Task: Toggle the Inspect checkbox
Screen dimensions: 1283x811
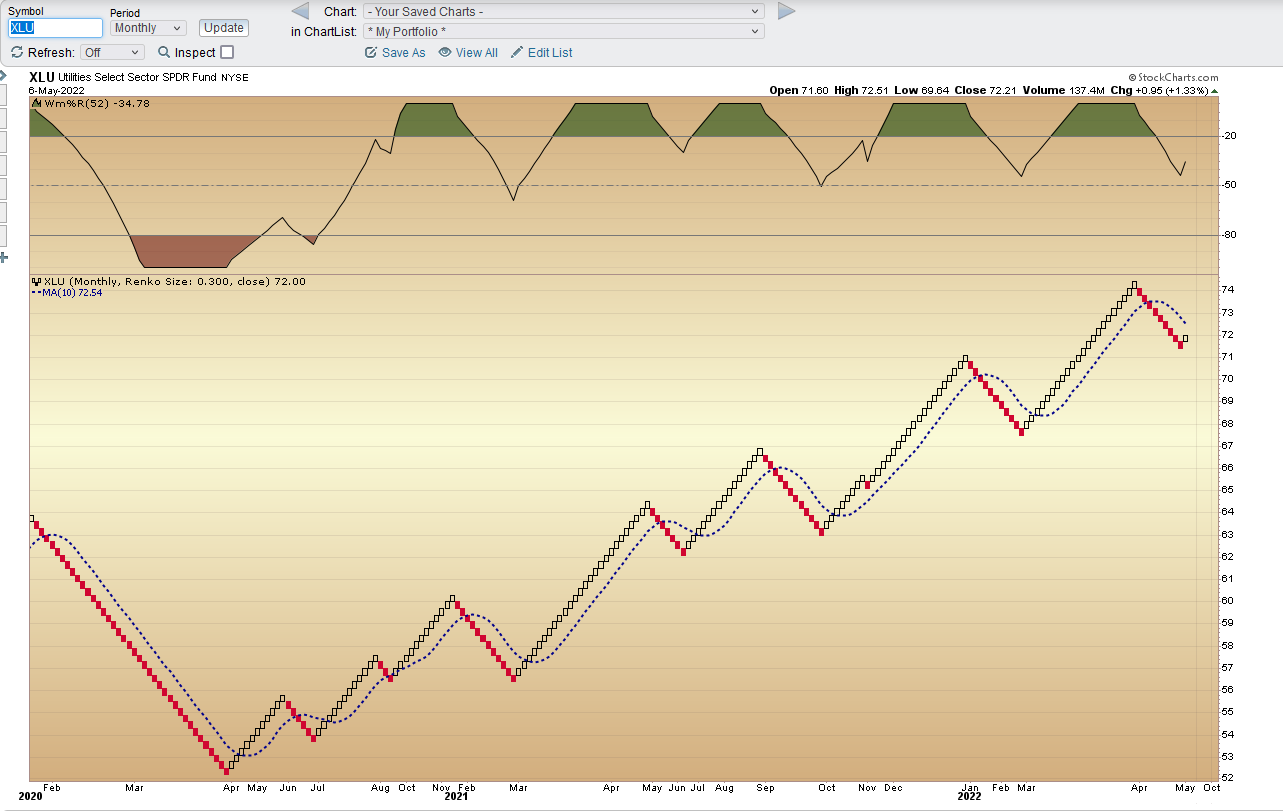Action: pos(227,52)
